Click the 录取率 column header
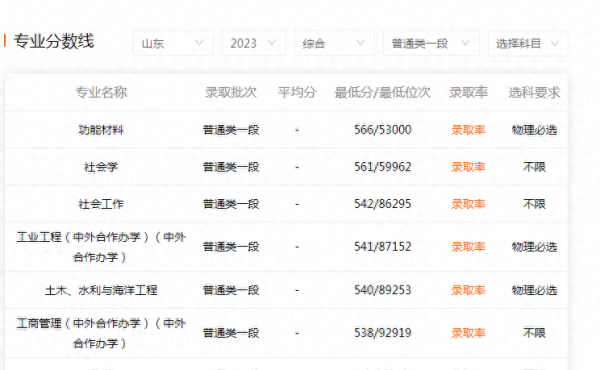This screenshot has width=600, height=370. tap(468, 93)
